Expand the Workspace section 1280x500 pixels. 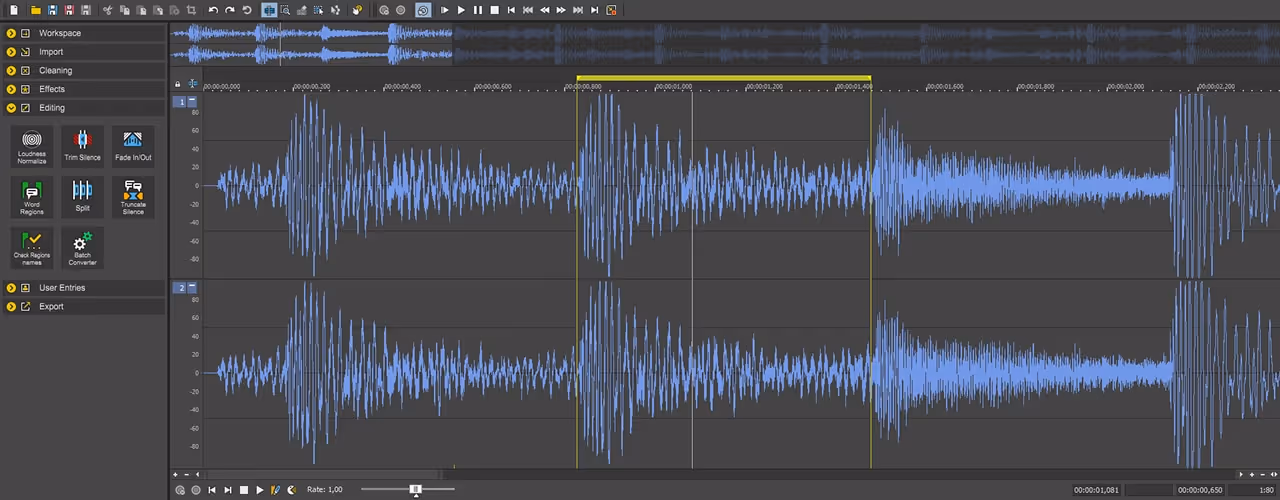tap(11, 33)
